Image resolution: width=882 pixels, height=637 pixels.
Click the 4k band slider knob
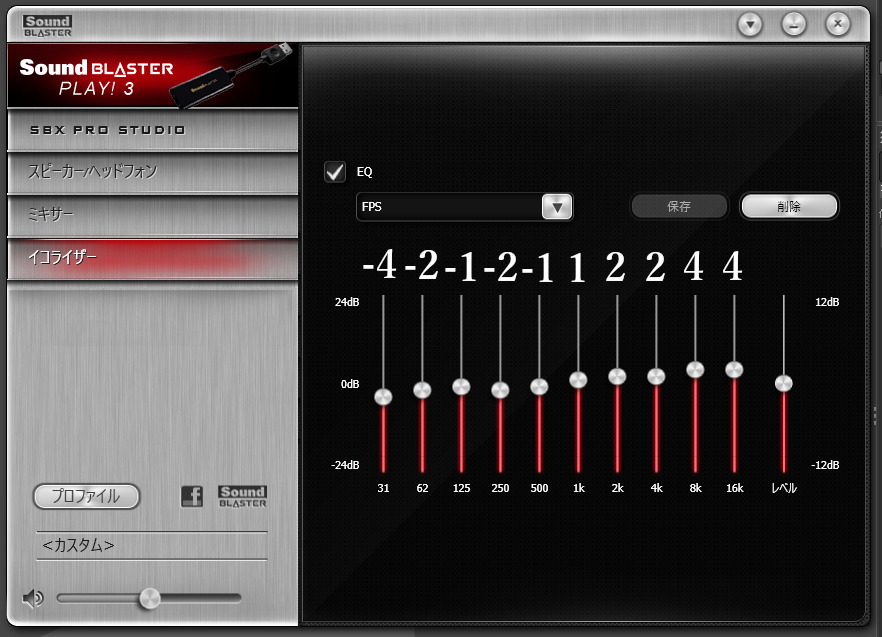(x=656, y=376)
